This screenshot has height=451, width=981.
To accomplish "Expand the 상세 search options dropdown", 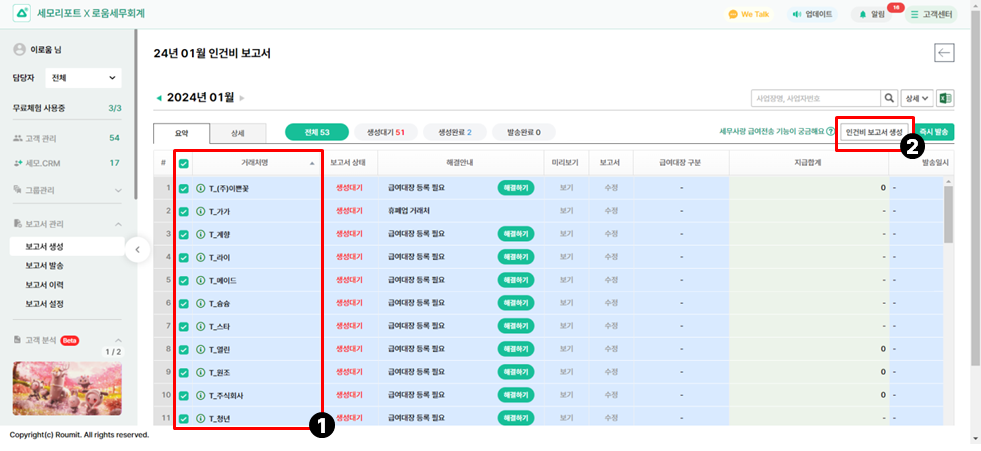I will coord(918,98).
